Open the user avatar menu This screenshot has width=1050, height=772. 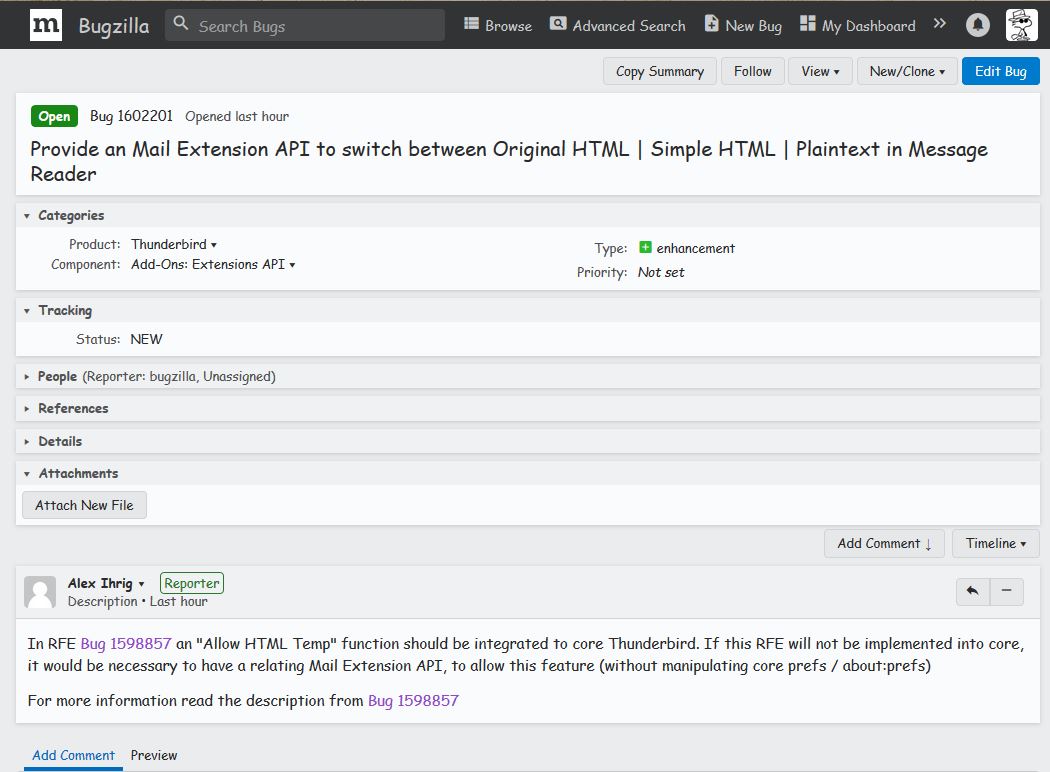(x=1021, y=25)
